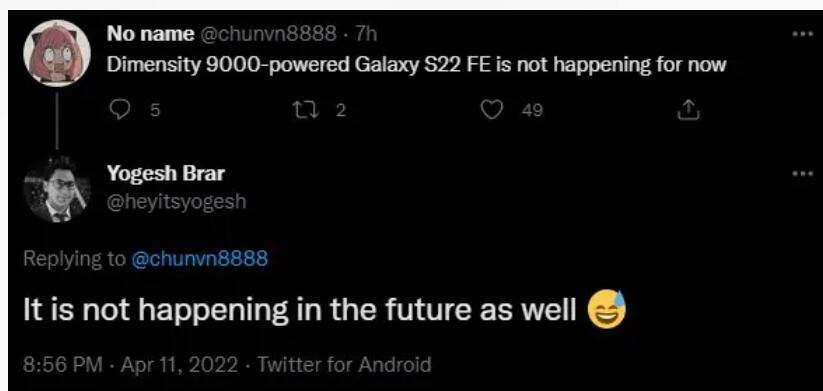Image resolution: width=823 pixels, height=391 pixels.
Task: Open the three-dot menu for Yogesh Brar's reply
Action: (x=803, y=172)
